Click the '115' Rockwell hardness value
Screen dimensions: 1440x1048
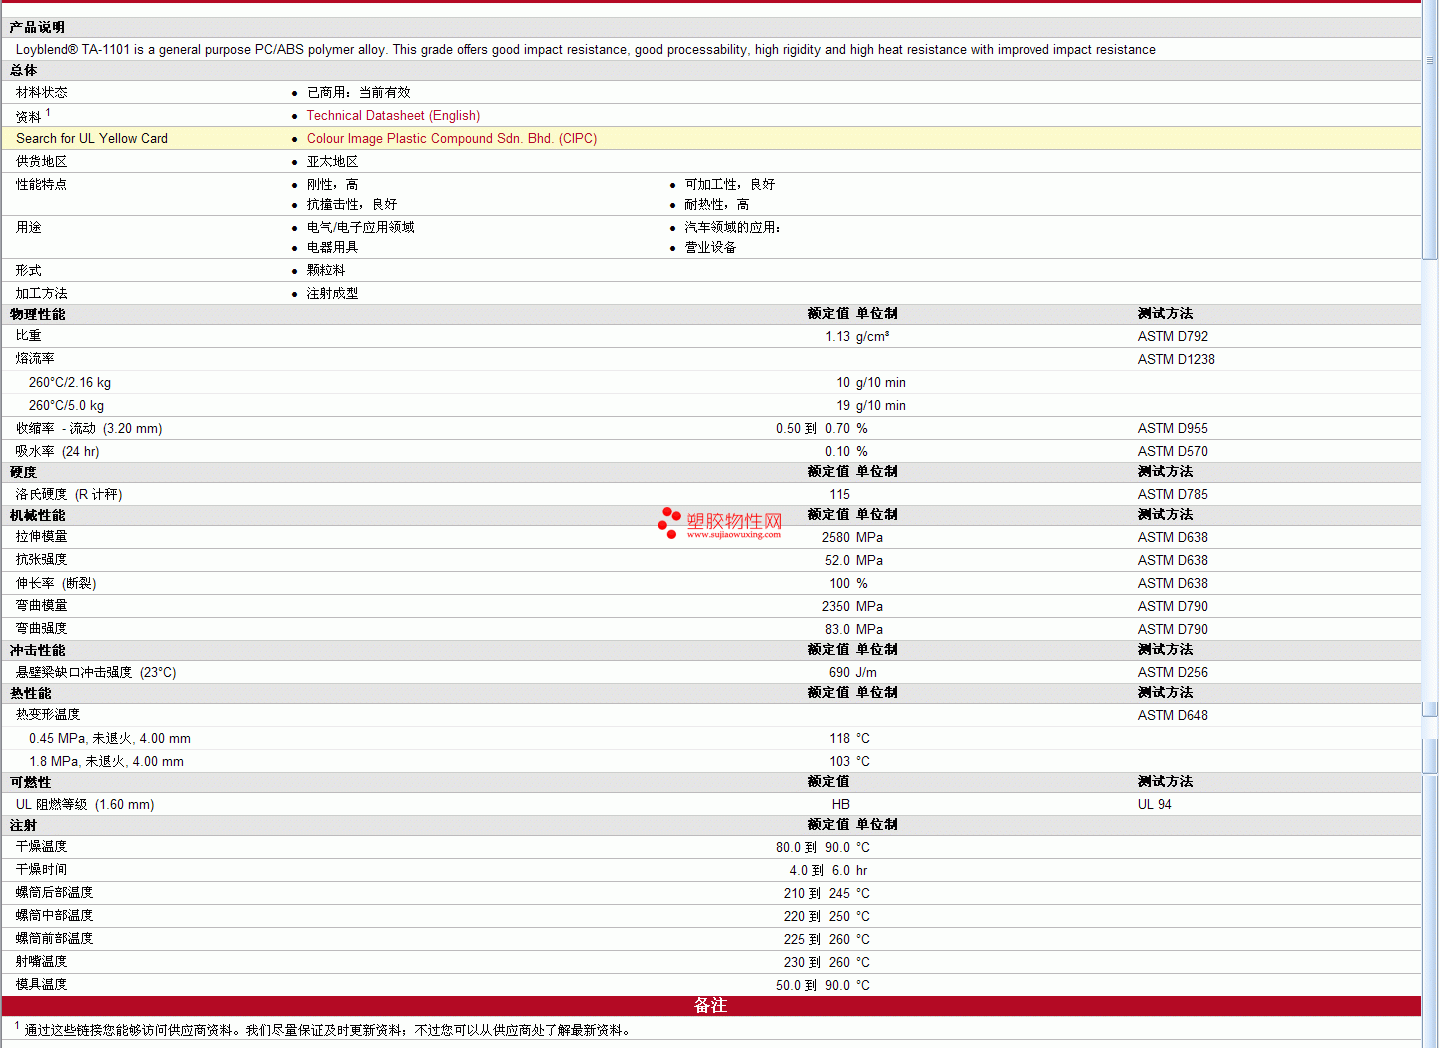[x=839, y=494]
